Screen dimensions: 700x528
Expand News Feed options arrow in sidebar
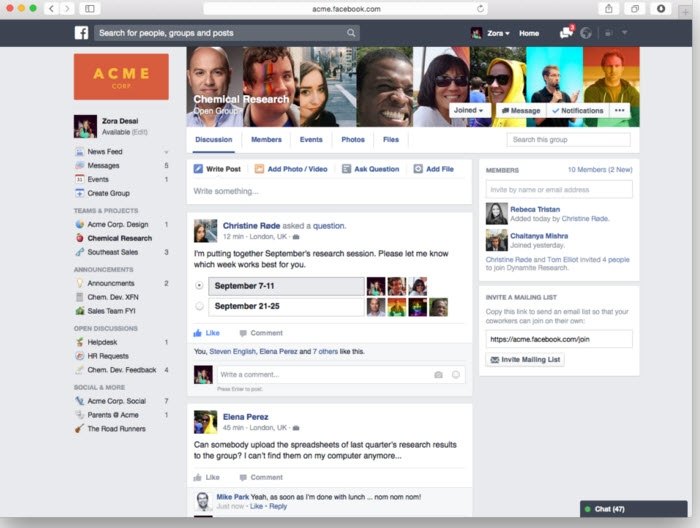tap(166, 152)
